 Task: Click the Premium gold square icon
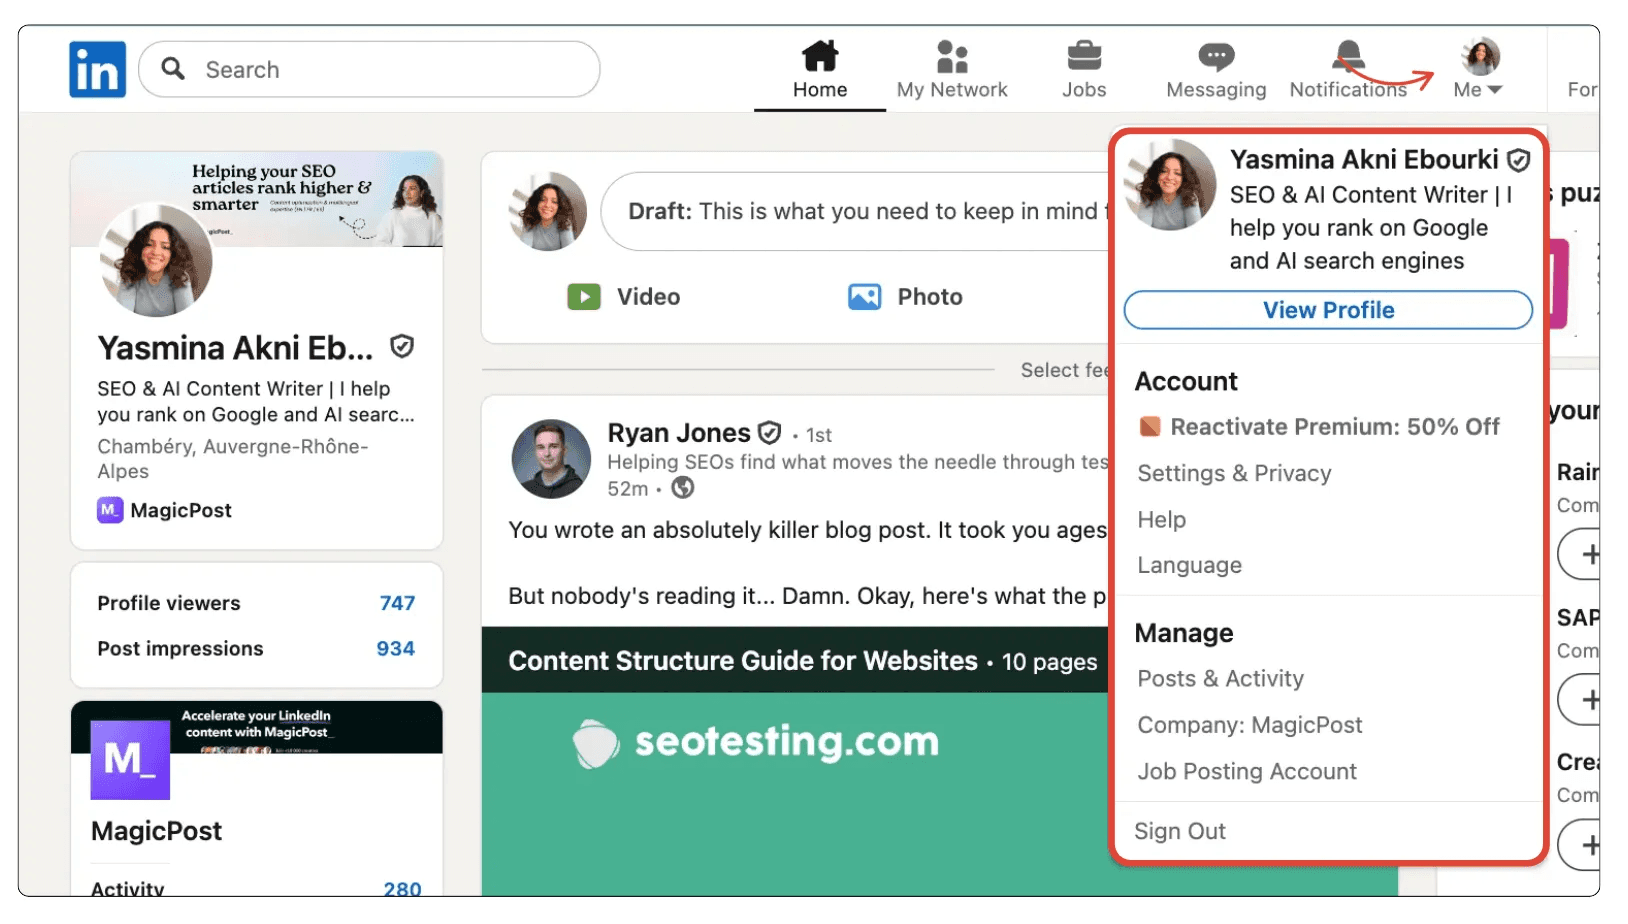click(x=1150, y=427)
